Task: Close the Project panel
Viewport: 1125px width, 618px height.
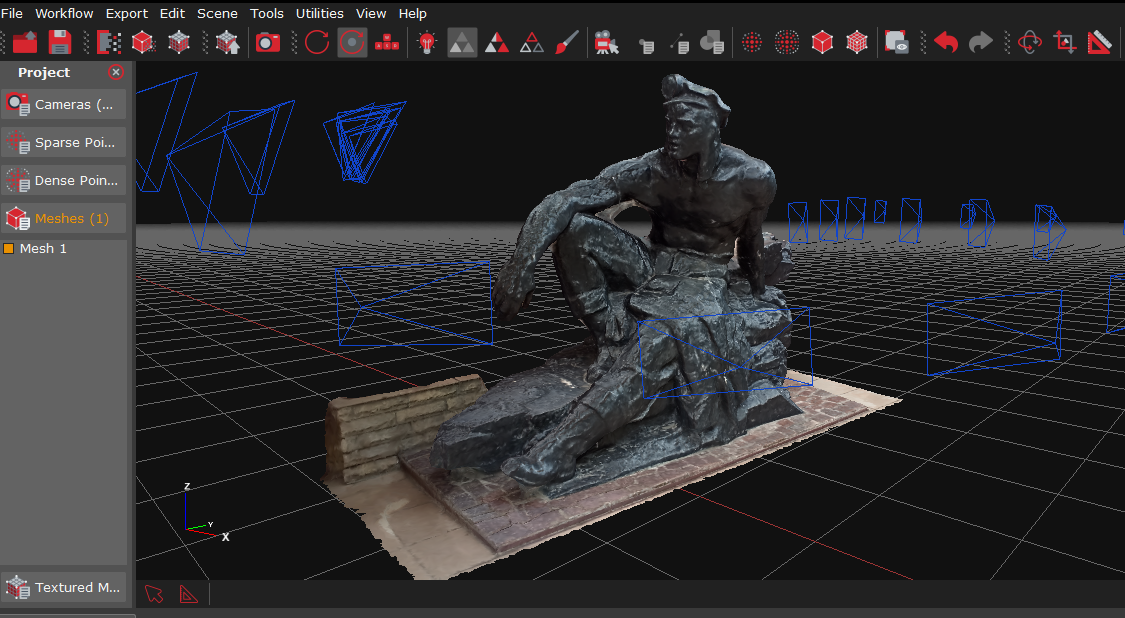Action: pos(116,72)
